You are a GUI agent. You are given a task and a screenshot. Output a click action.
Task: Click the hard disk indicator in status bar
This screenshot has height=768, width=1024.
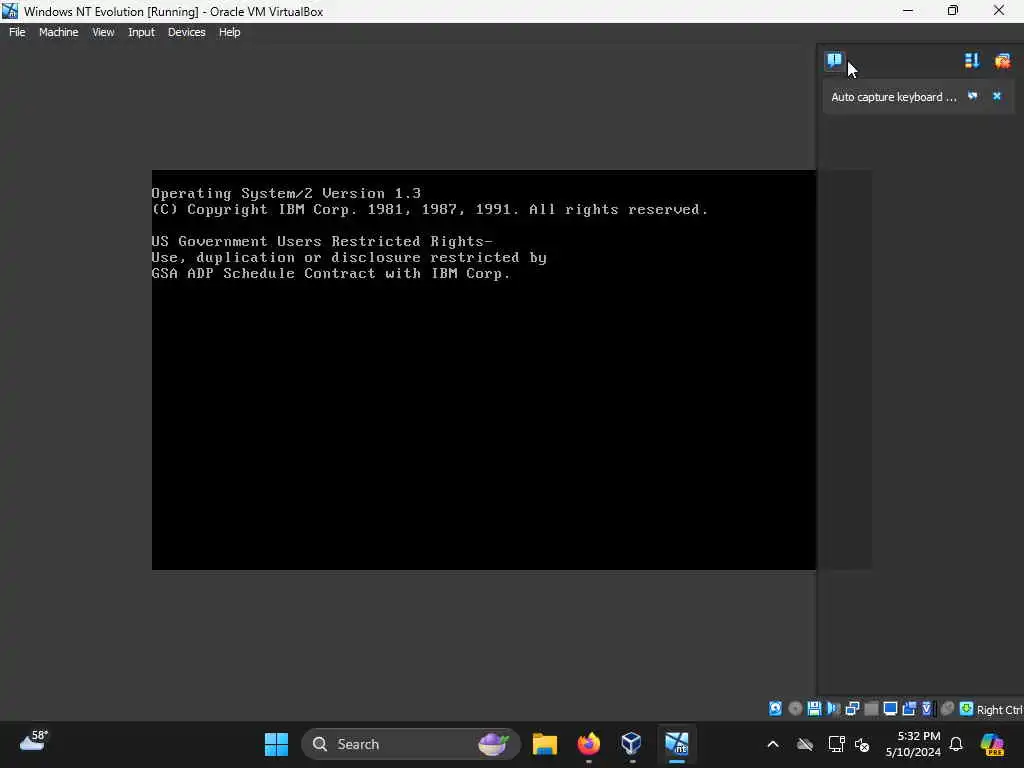pyautogui.click(x=775, y=709)
